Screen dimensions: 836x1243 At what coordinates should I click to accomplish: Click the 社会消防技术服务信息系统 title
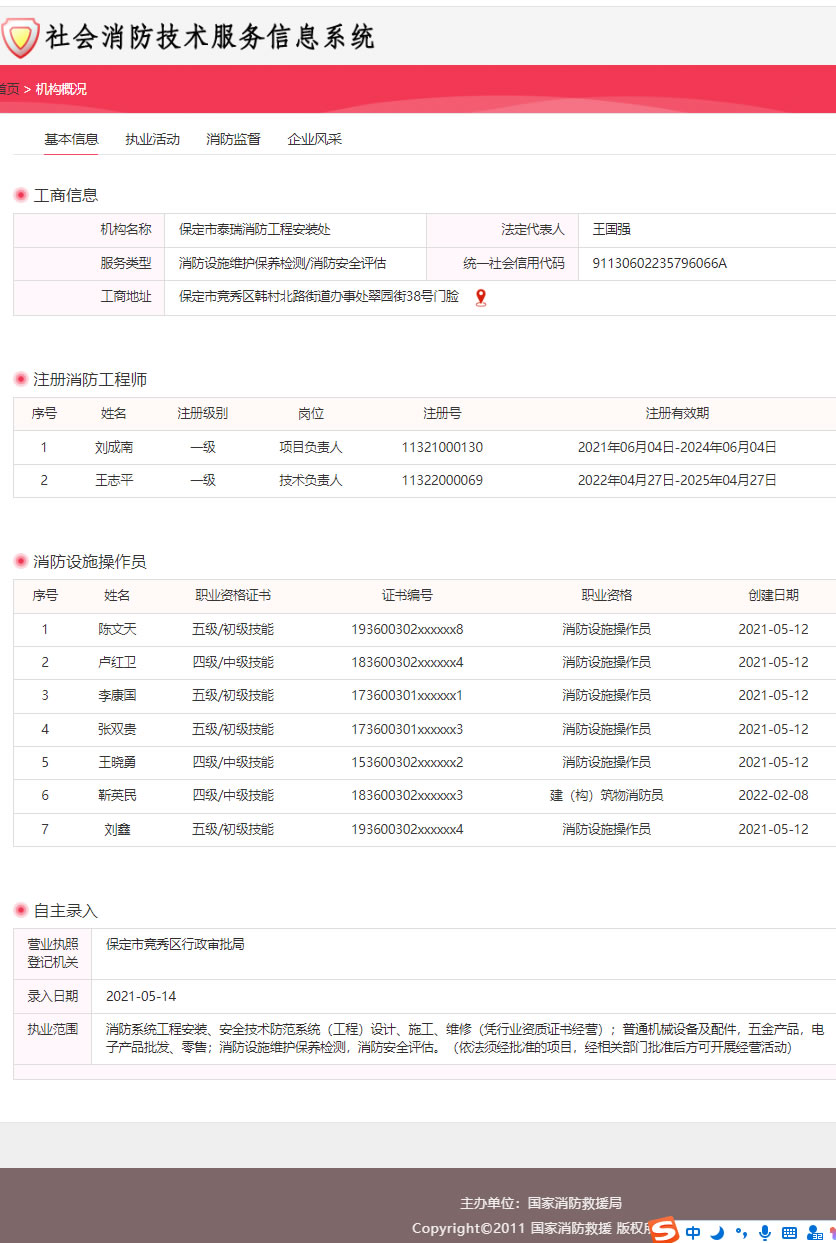pyautogui.click(x=209, y=37)
